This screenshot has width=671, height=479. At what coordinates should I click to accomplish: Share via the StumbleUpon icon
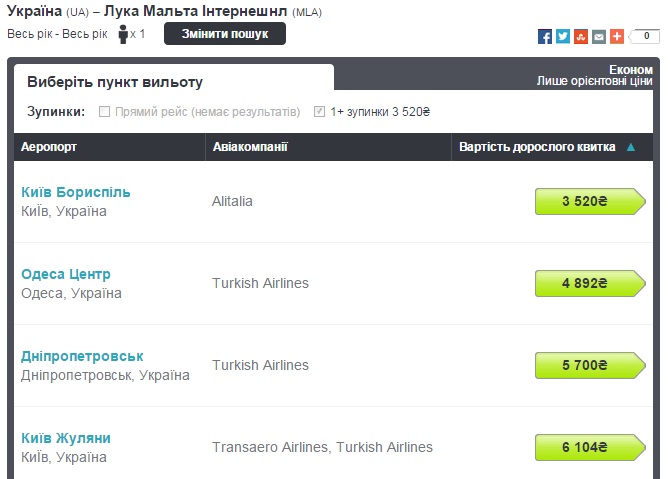point(581,37)
